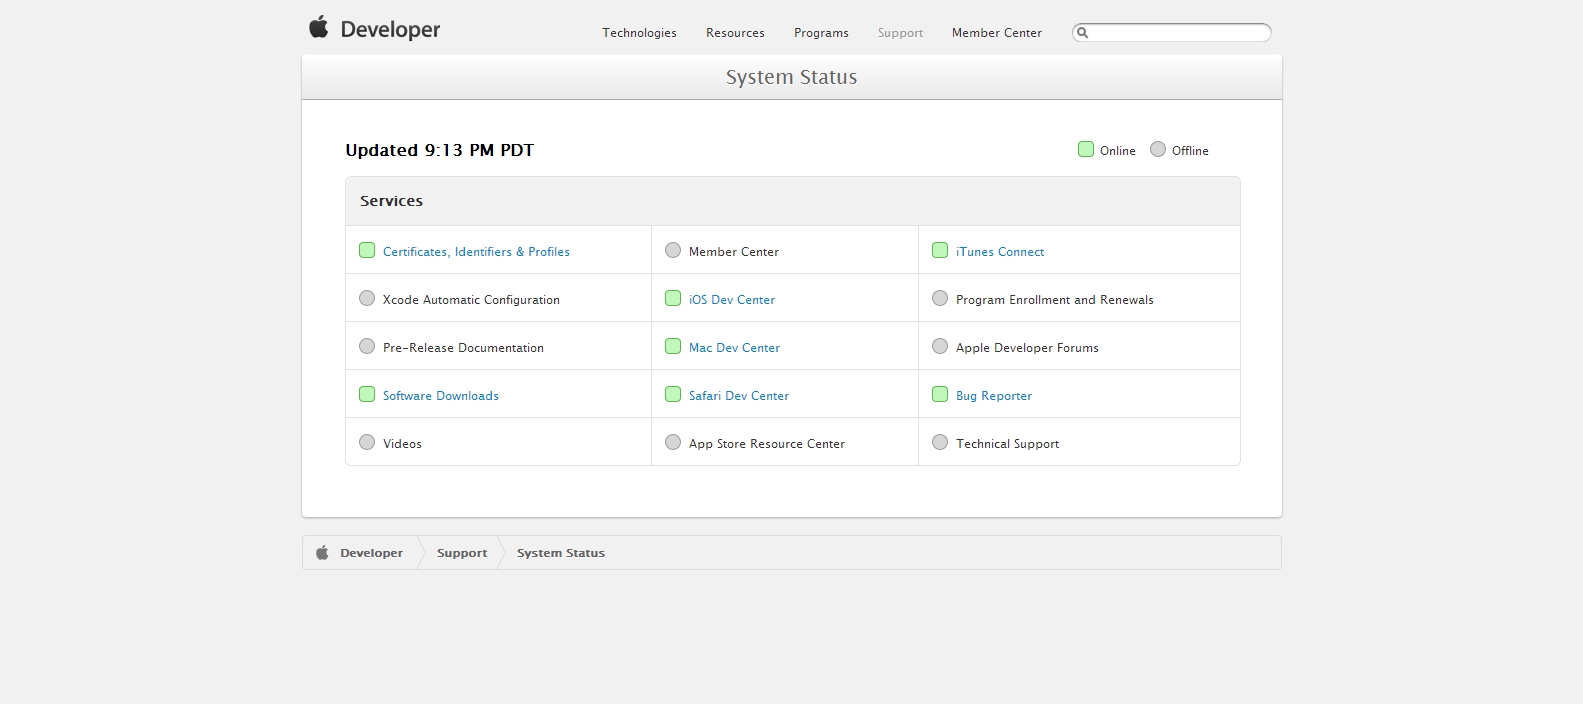The height and width of the screenshot is (704, 1583).
Task: Open Member Center from the top navigation
Action: (996, 33)
